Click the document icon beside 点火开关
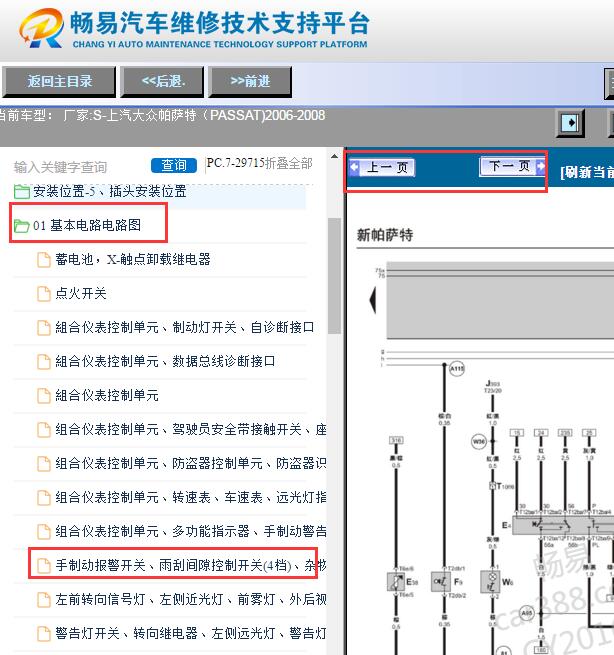This screenshot has height=655, width=614. (44, 294)
